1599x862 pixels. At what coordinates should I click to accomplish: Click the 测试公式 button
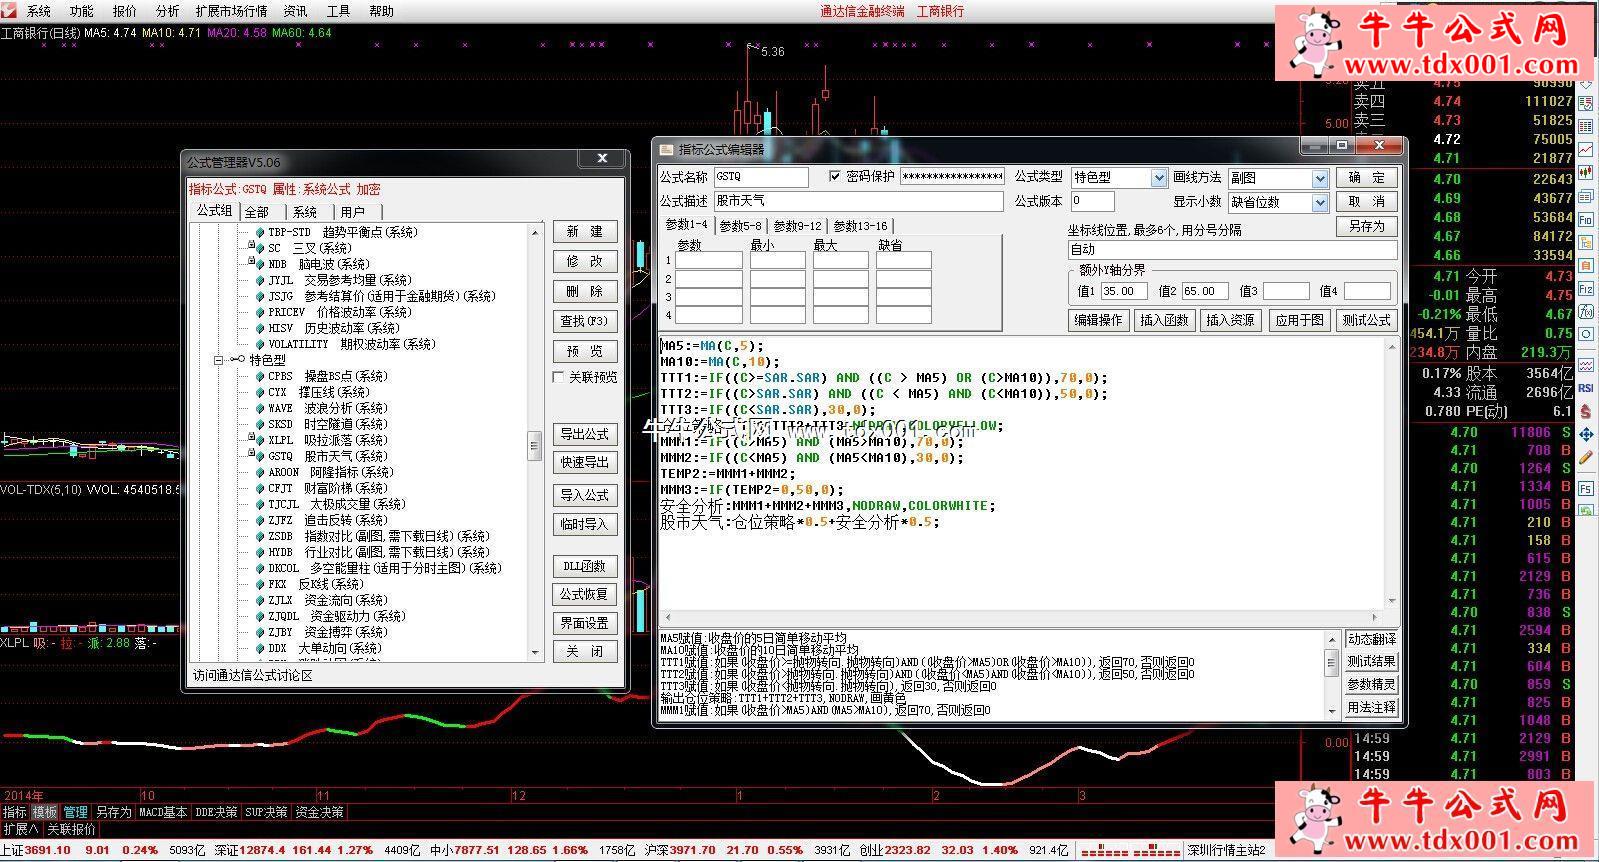tap(1366, 320)
